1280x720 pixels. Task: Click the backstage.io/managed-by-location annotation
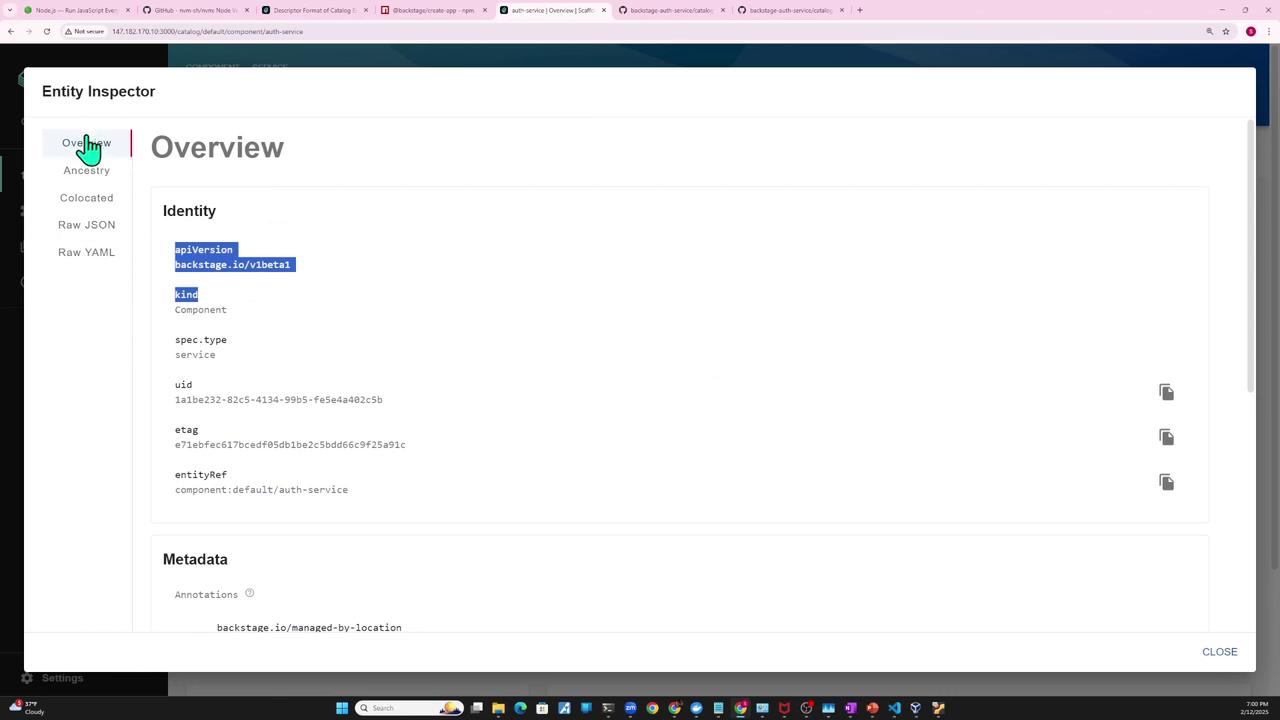309,628
